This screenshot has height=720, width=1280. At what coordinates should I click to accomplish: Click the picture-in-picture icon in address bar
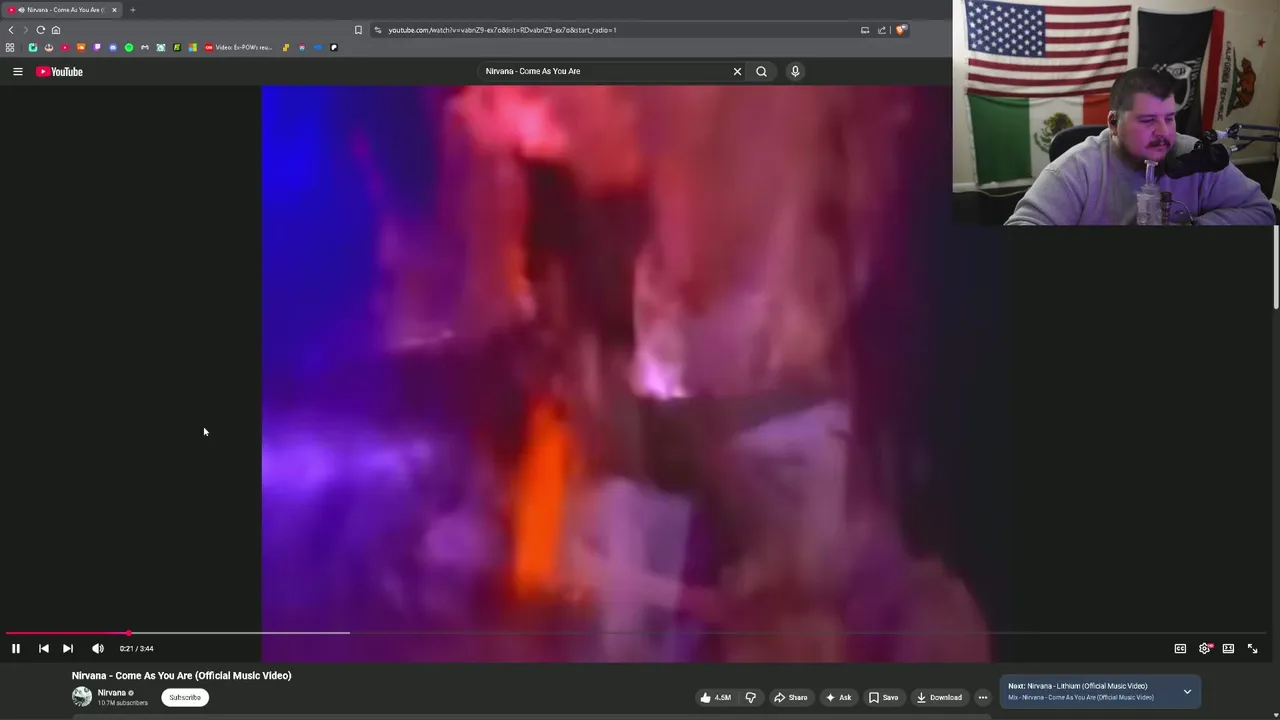point(865,30)
